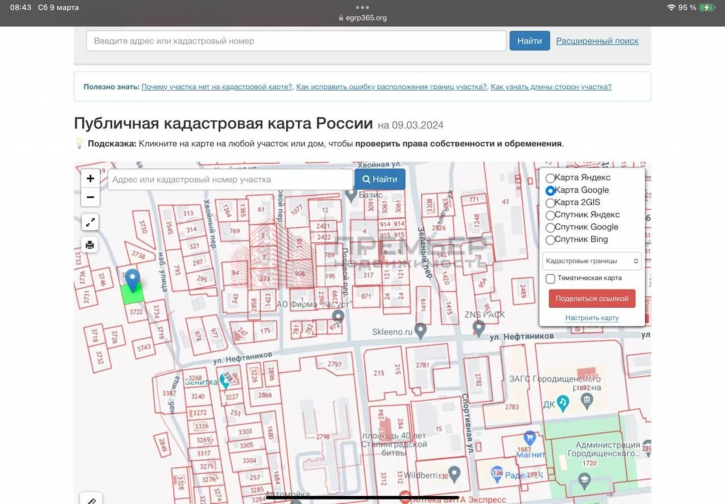Click the top blue Найти button
This screenshot has width=725, height=504.
pos(529,41)
